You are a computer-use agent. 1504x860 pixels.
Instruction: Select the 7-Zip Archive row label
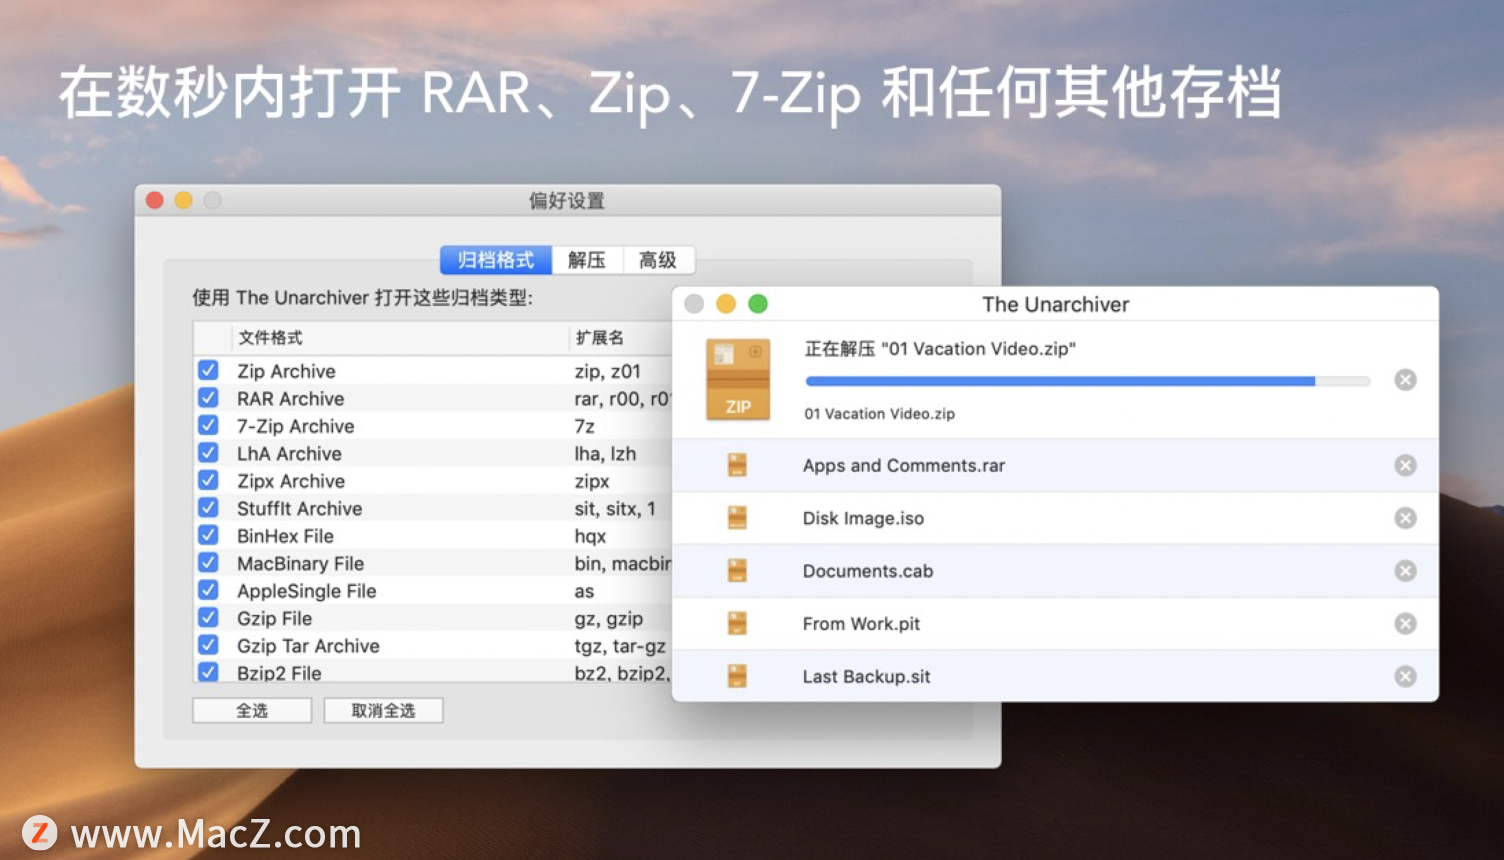(x=296, y=426)
